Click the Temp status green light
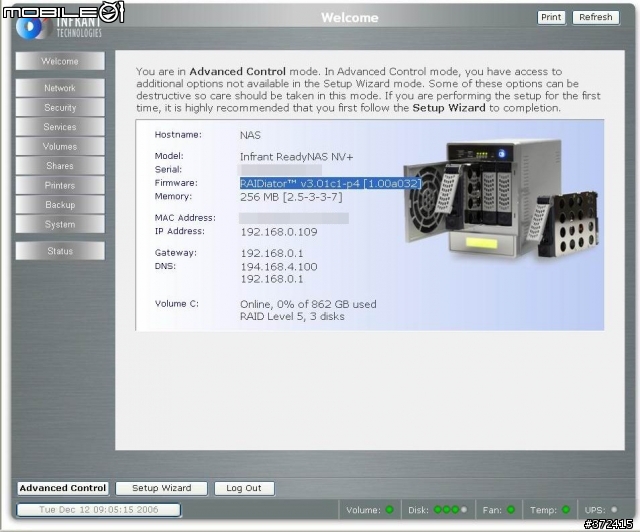Image resolution: width=640 pixels, height=532 pixels. click(x=566, y=510)
